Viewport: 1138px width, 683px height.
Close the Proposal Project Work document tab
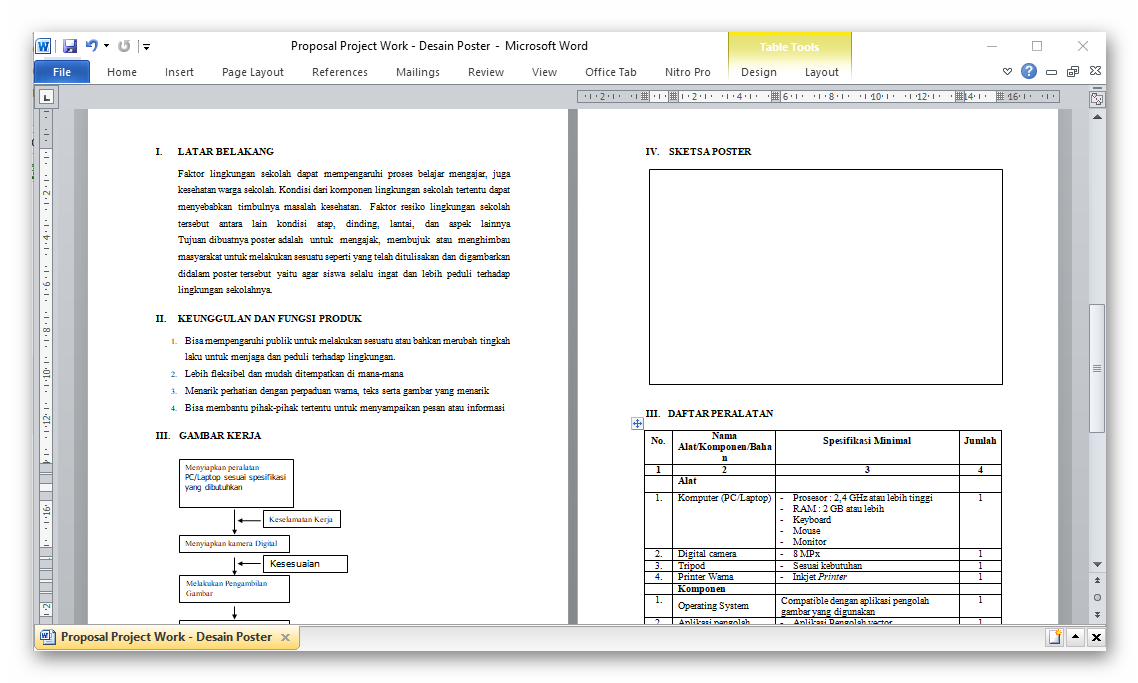coord(285,636)
